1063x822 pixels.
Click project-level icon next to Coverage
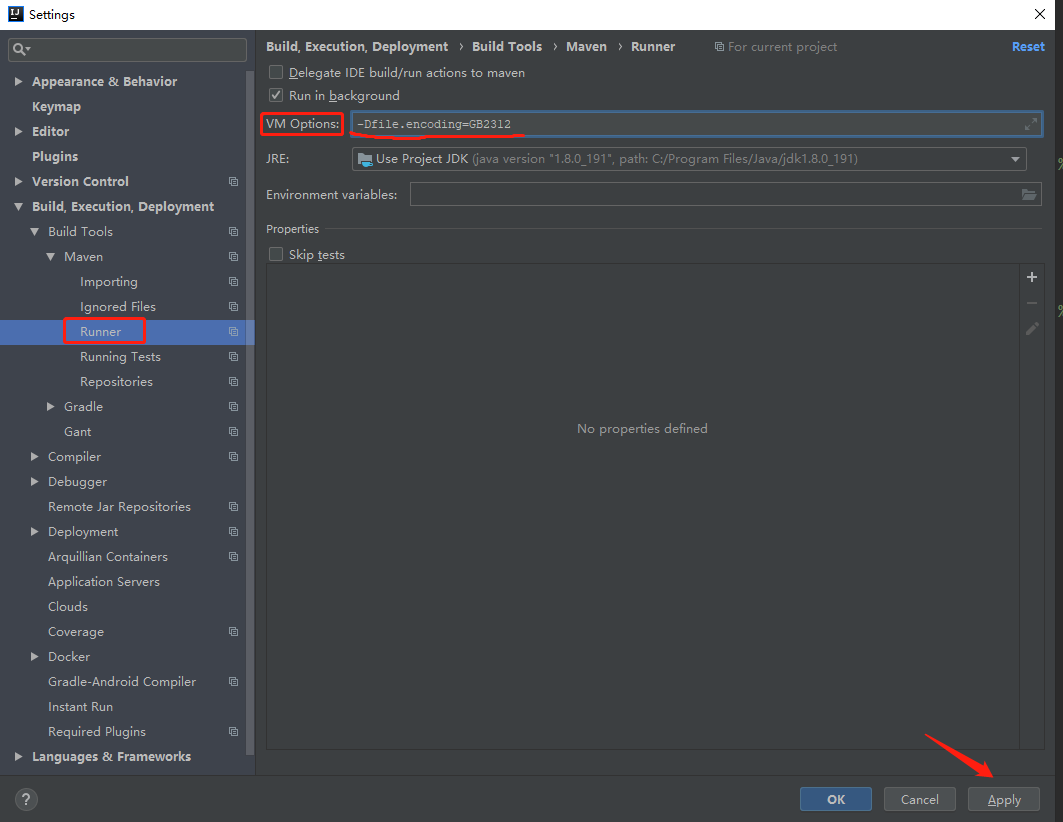(233, 632)
